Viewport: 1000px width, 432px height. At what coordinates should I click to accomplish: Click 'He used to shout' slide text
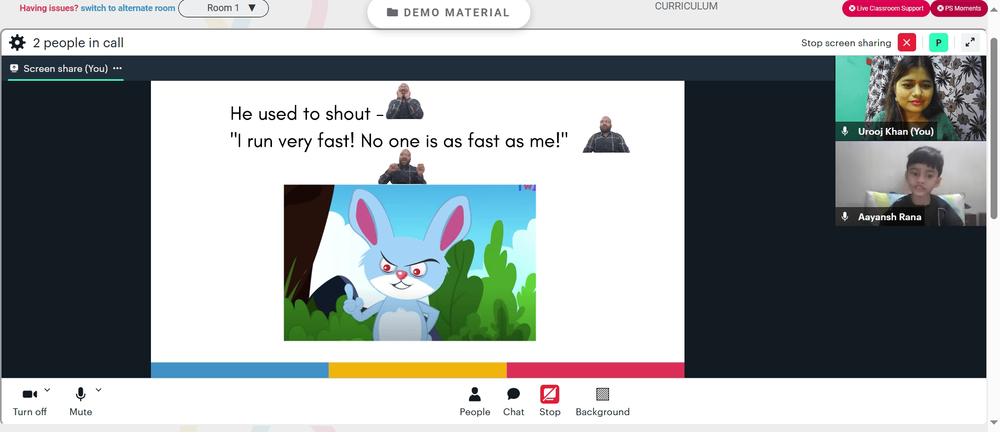pos(307,114)
